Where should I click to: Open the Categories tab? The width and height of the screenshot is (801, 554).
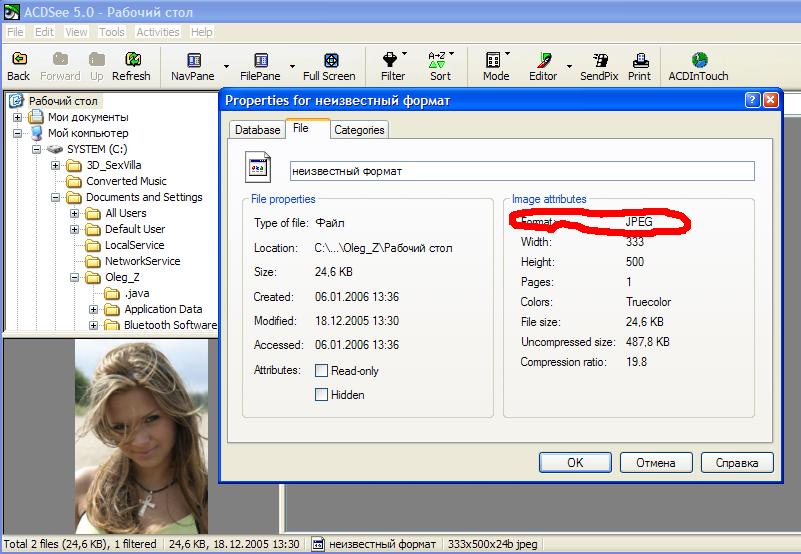[359, 130]
